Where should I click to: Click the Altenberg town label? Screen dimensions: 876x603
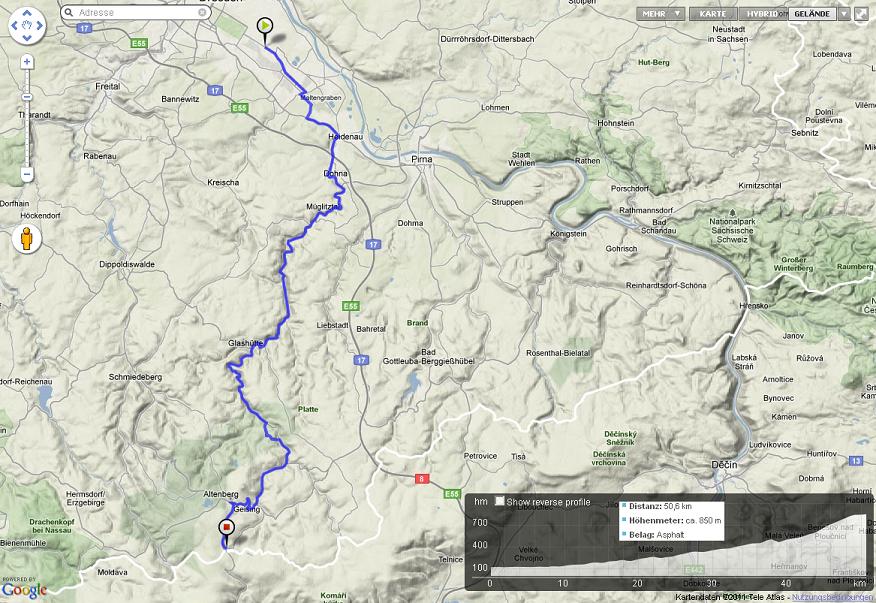click(221, 495)
